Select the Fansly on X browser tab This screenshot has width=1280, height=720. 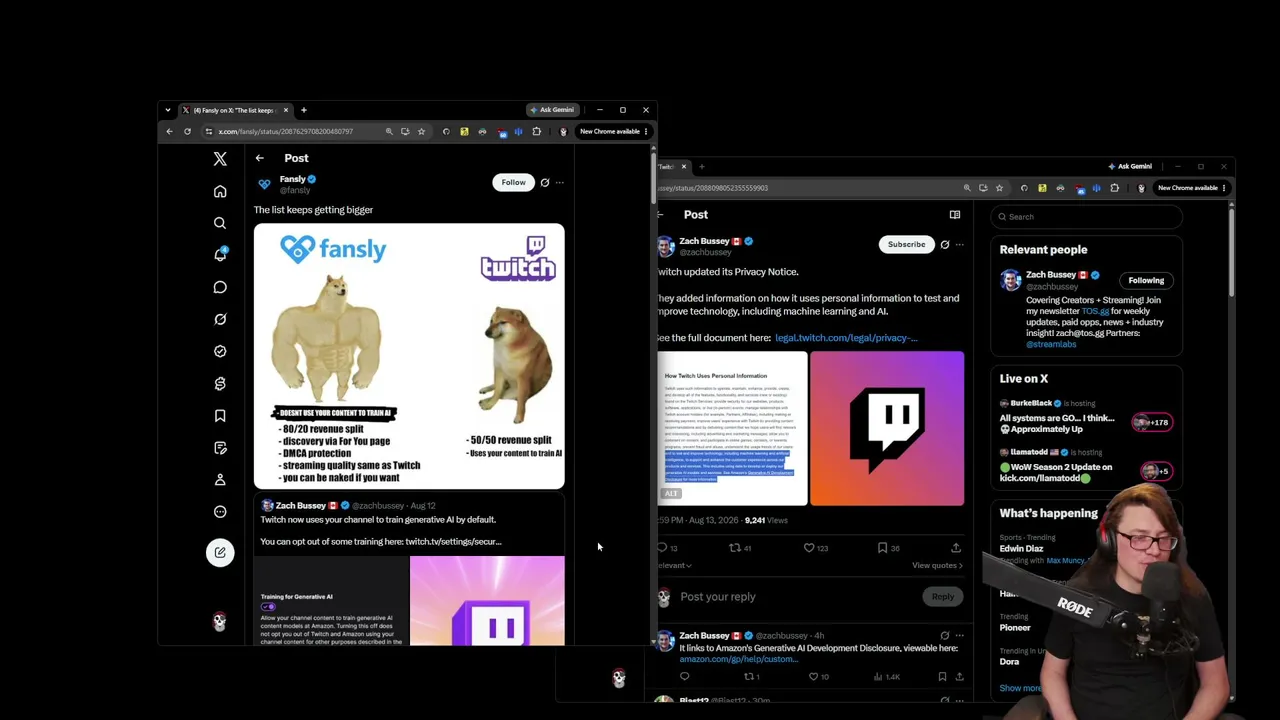(x=235, y=110)
